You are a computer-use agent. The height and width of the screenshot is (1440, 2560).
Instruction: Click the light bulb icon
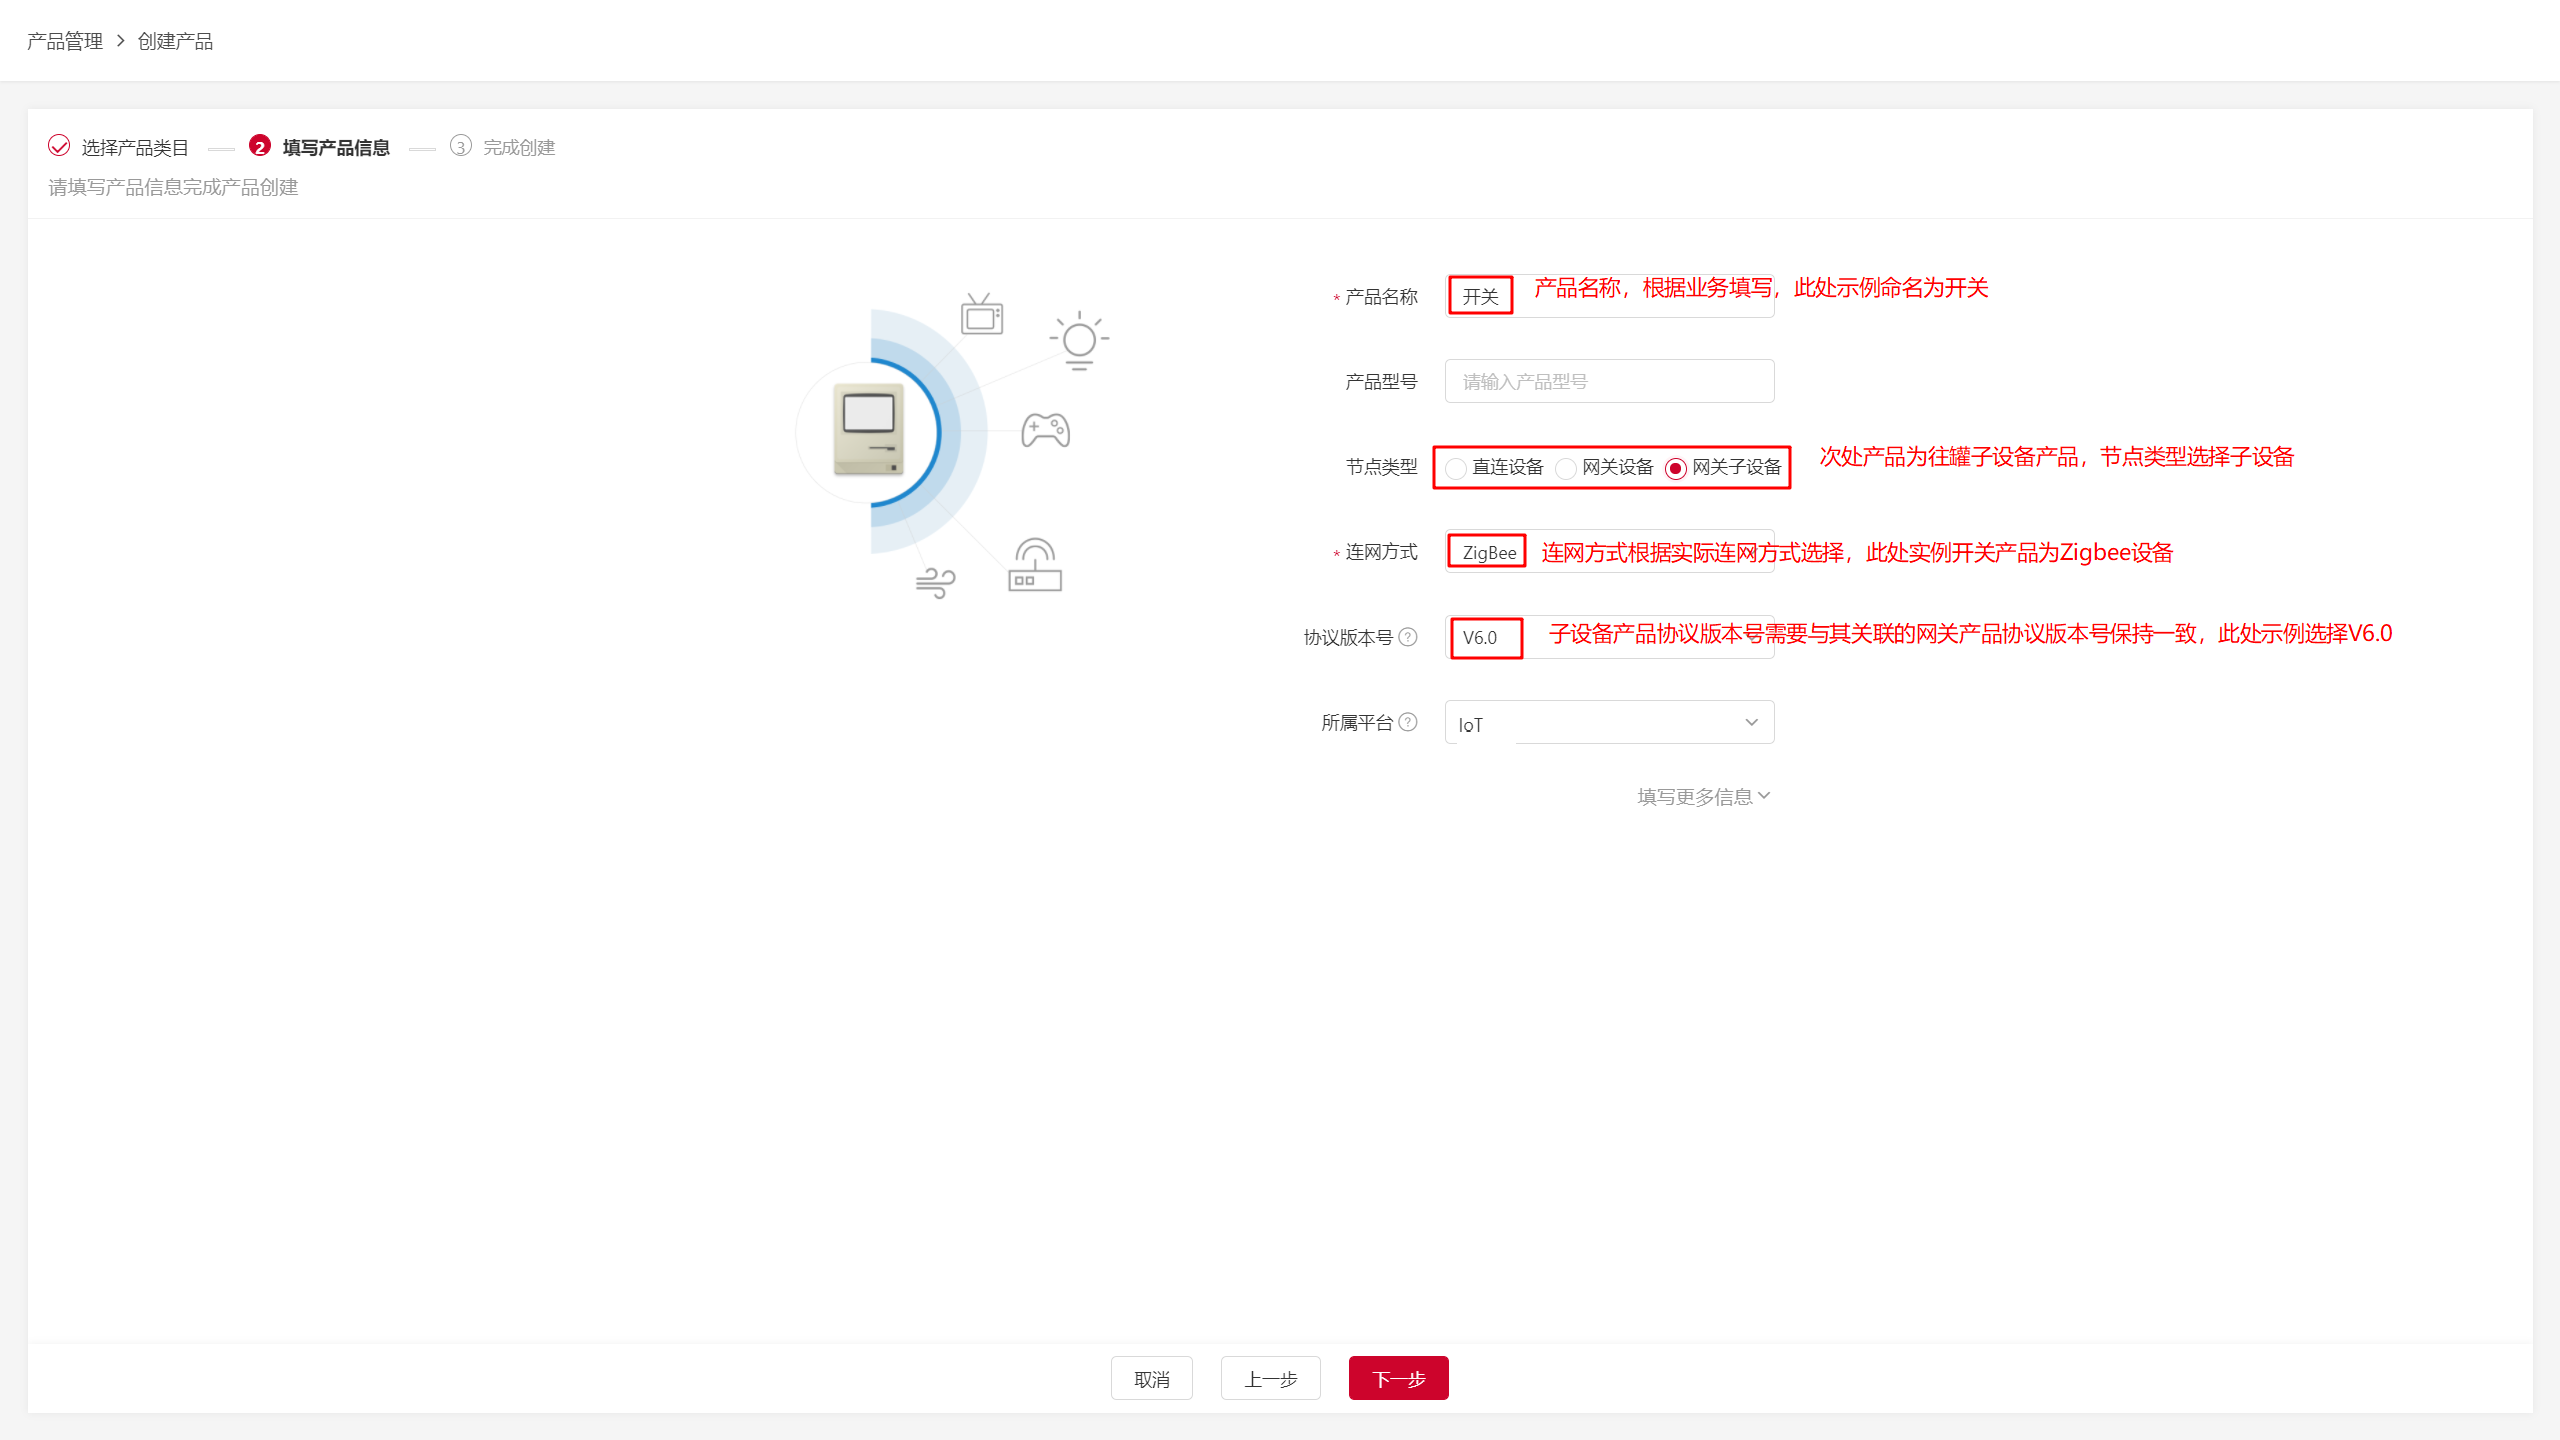pyautogui.click(x=1079, y=341)
